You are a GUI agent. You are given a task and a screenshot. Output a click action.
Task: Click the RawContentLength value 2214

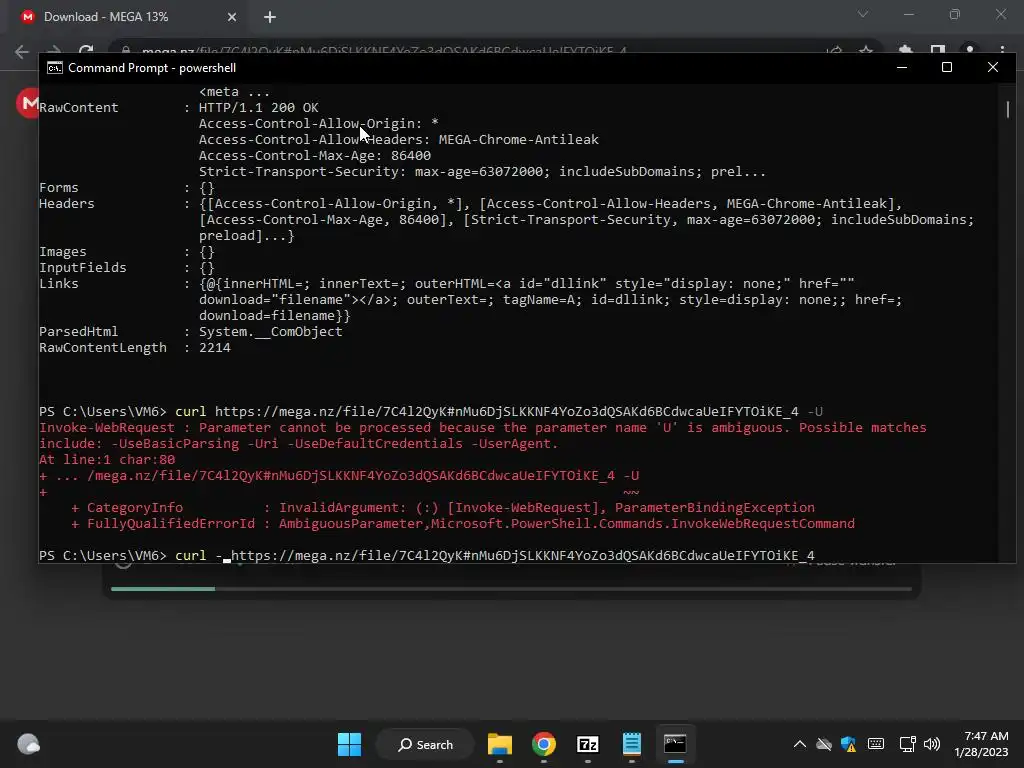pos(215,347)
